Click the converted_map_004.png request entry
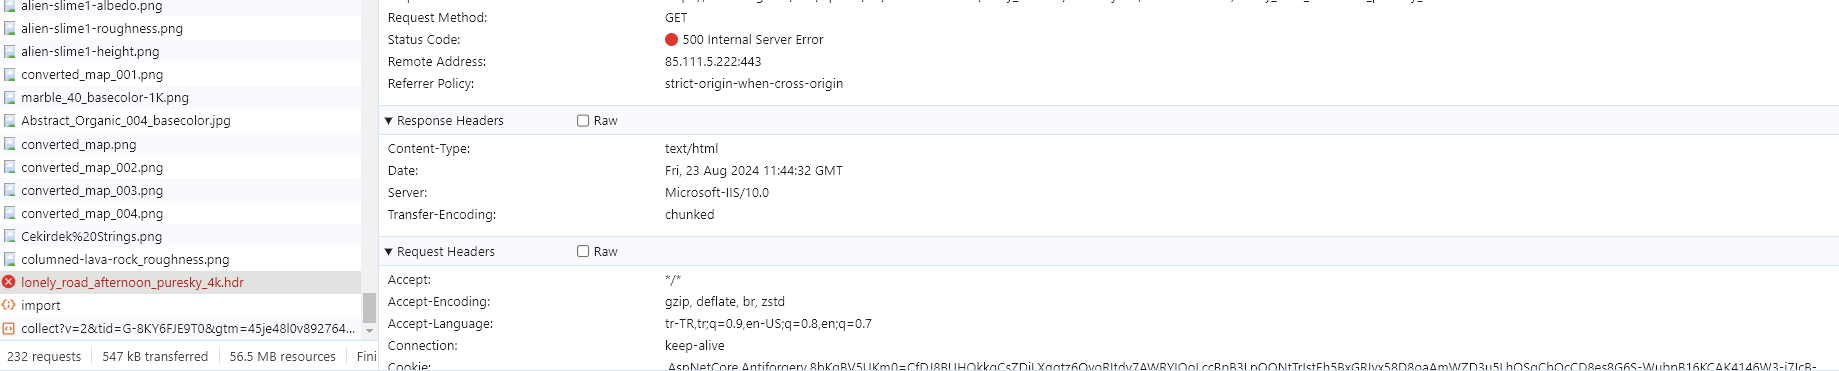 (x=92, y=213)
